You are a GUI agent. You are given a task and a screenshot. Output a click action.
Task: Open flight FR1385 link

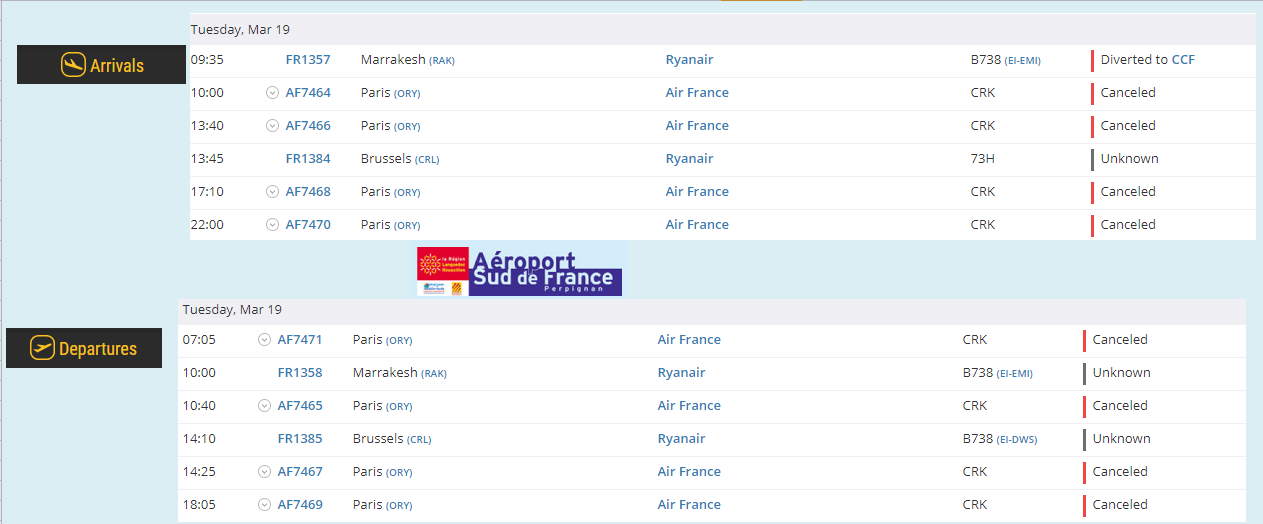pyautogui.click(x=300, y=439)
